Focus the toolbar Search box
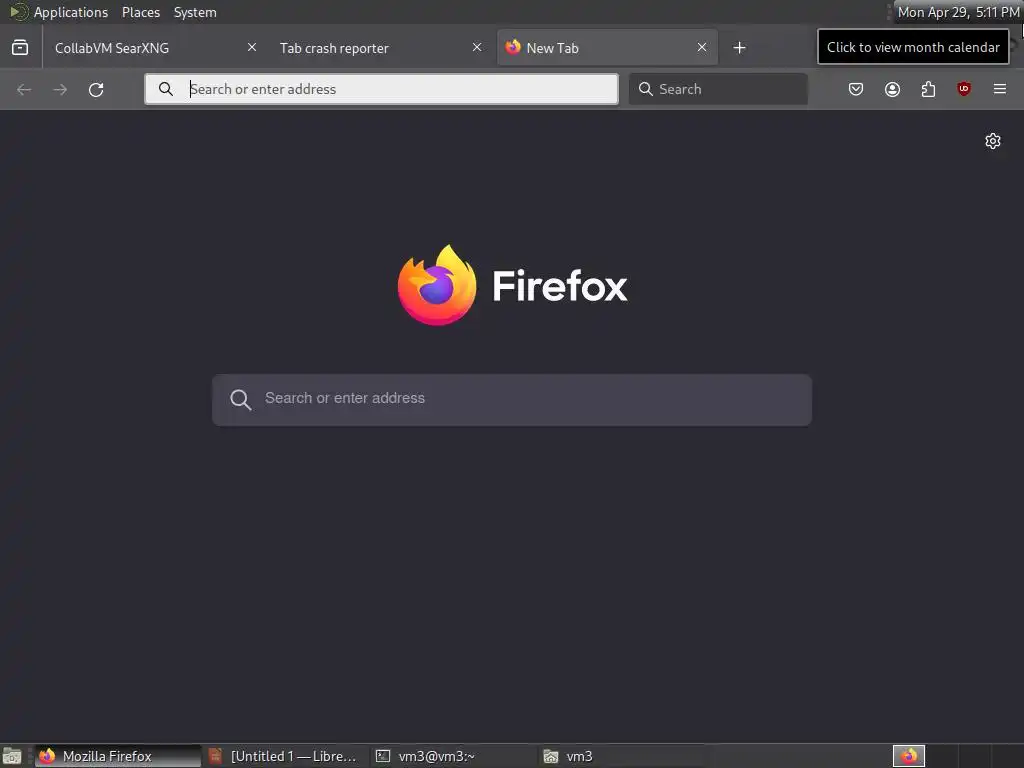The image size is (1024, 768). pos(718,89)
